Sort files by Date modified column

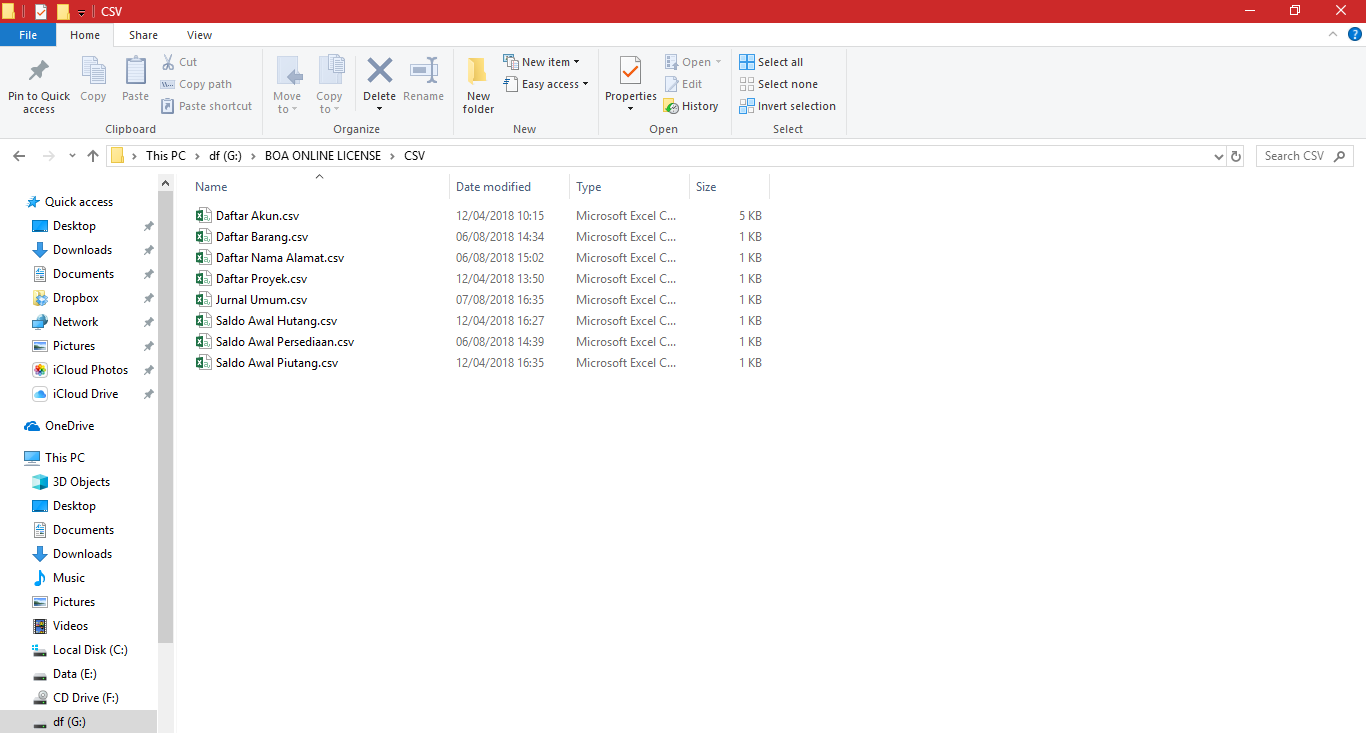[494, 187]
